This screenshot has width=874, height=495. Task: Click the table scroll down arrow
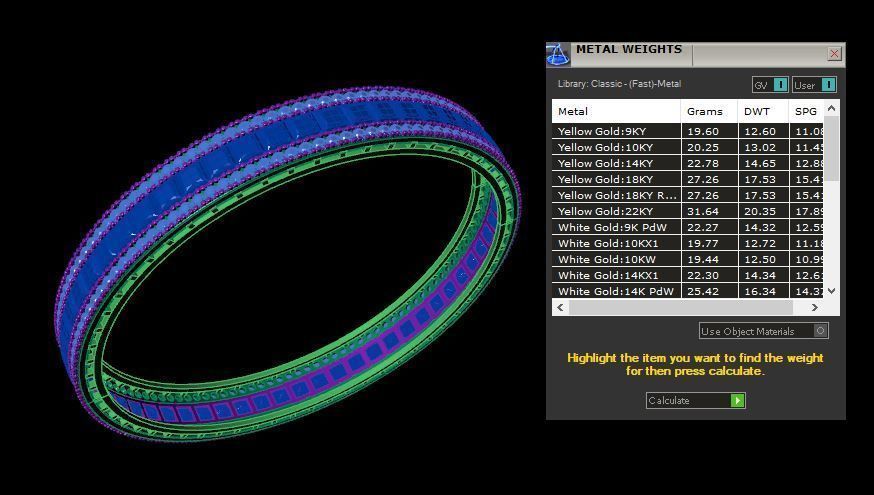click(831, 291)
